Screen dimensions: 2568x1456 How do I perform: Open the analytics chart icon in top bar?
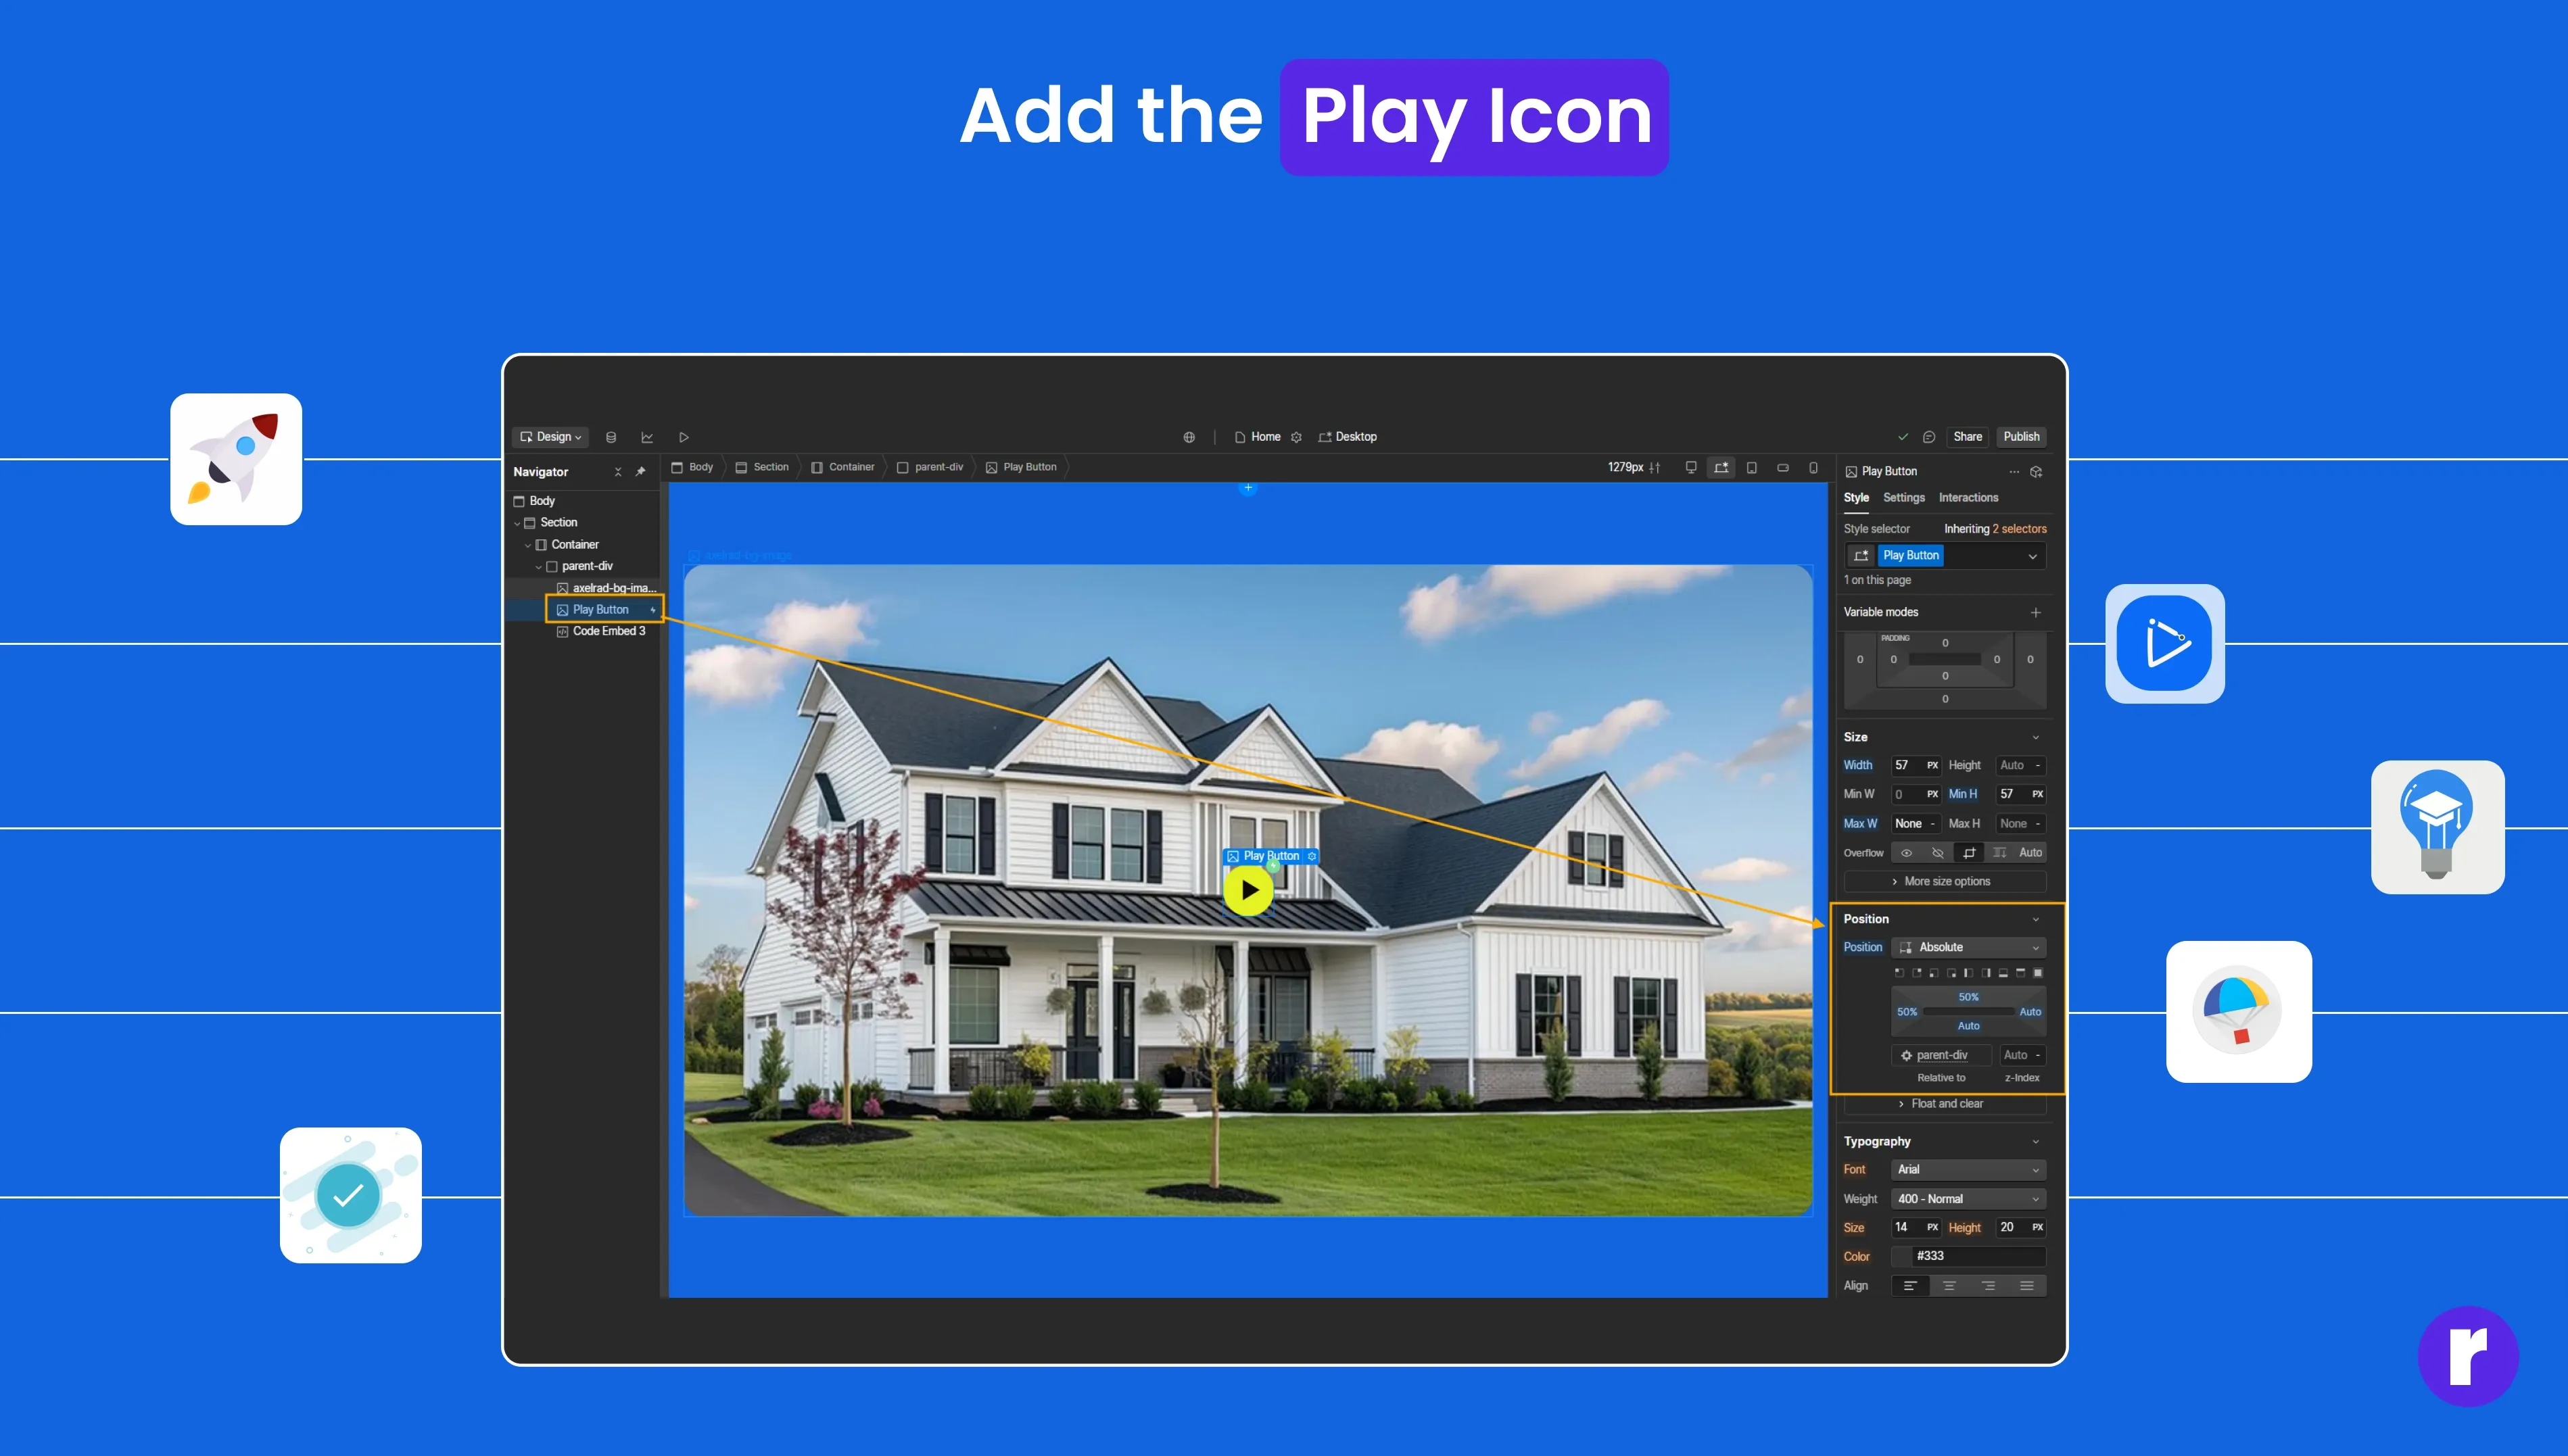[647, 437]
